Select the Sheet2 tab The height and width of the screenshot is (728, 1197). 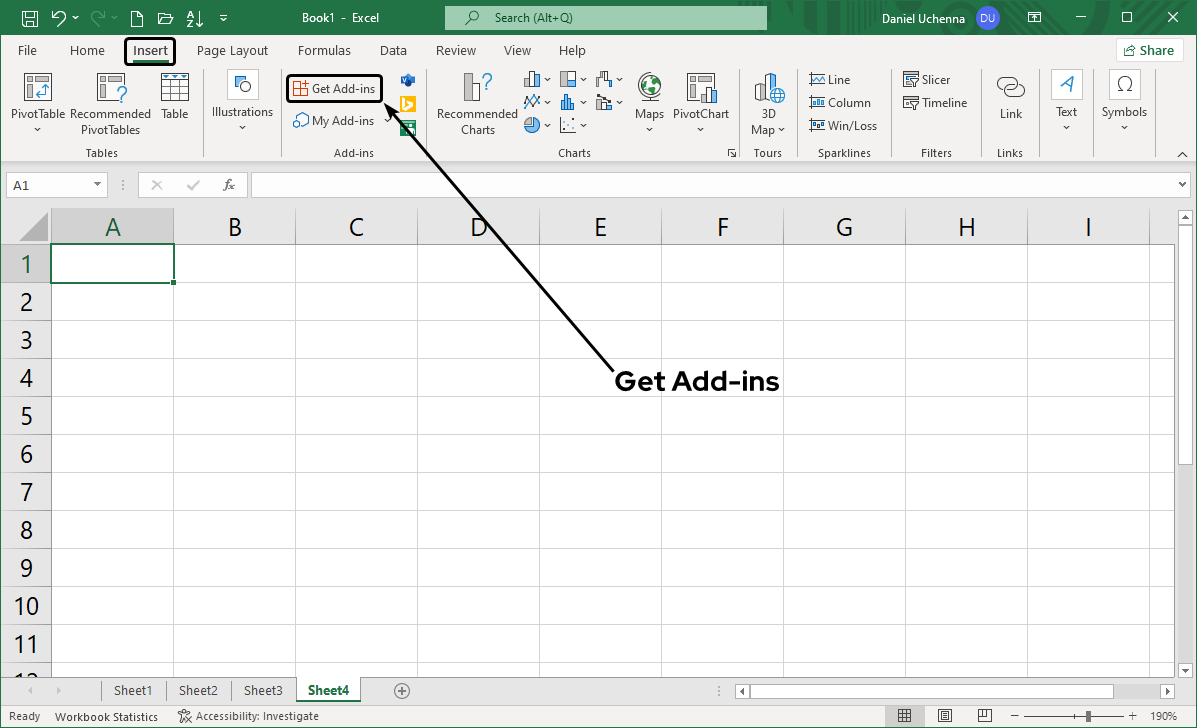pyautogui.click(x=197, y=690)
